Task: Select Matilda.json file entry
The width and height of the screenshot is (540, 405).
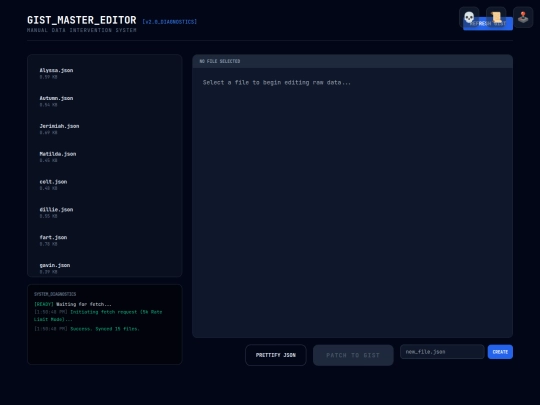Action: tap(105, 157)
